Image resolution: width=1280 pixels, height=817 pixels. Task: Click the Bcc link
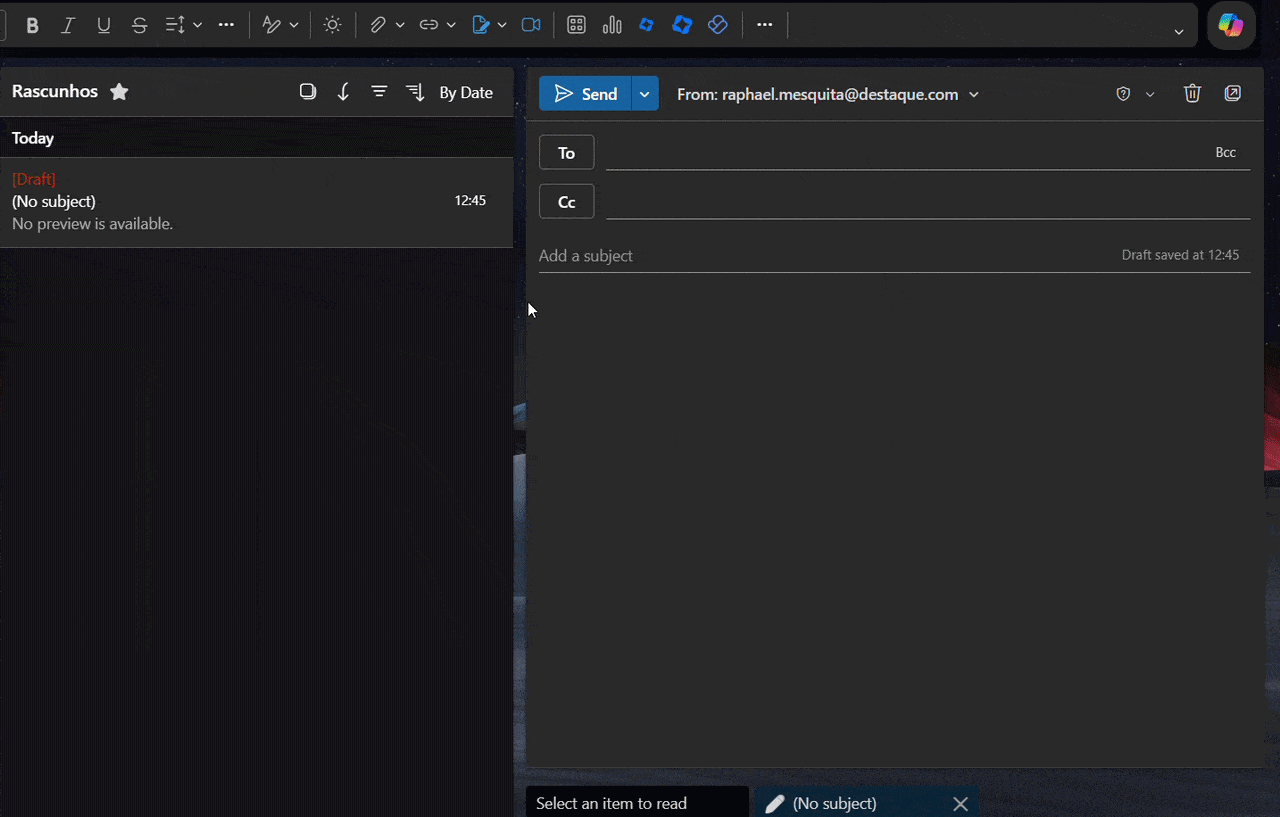click(1225, 153)
